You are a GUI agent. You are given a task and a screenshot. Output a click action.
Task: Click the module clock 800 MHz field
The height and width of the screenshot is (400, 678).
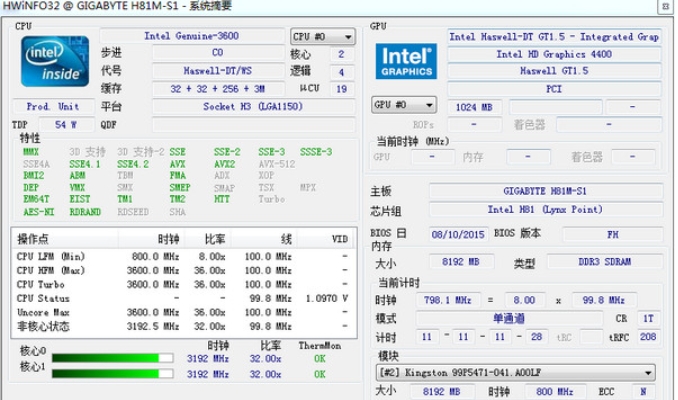[555, 392]
